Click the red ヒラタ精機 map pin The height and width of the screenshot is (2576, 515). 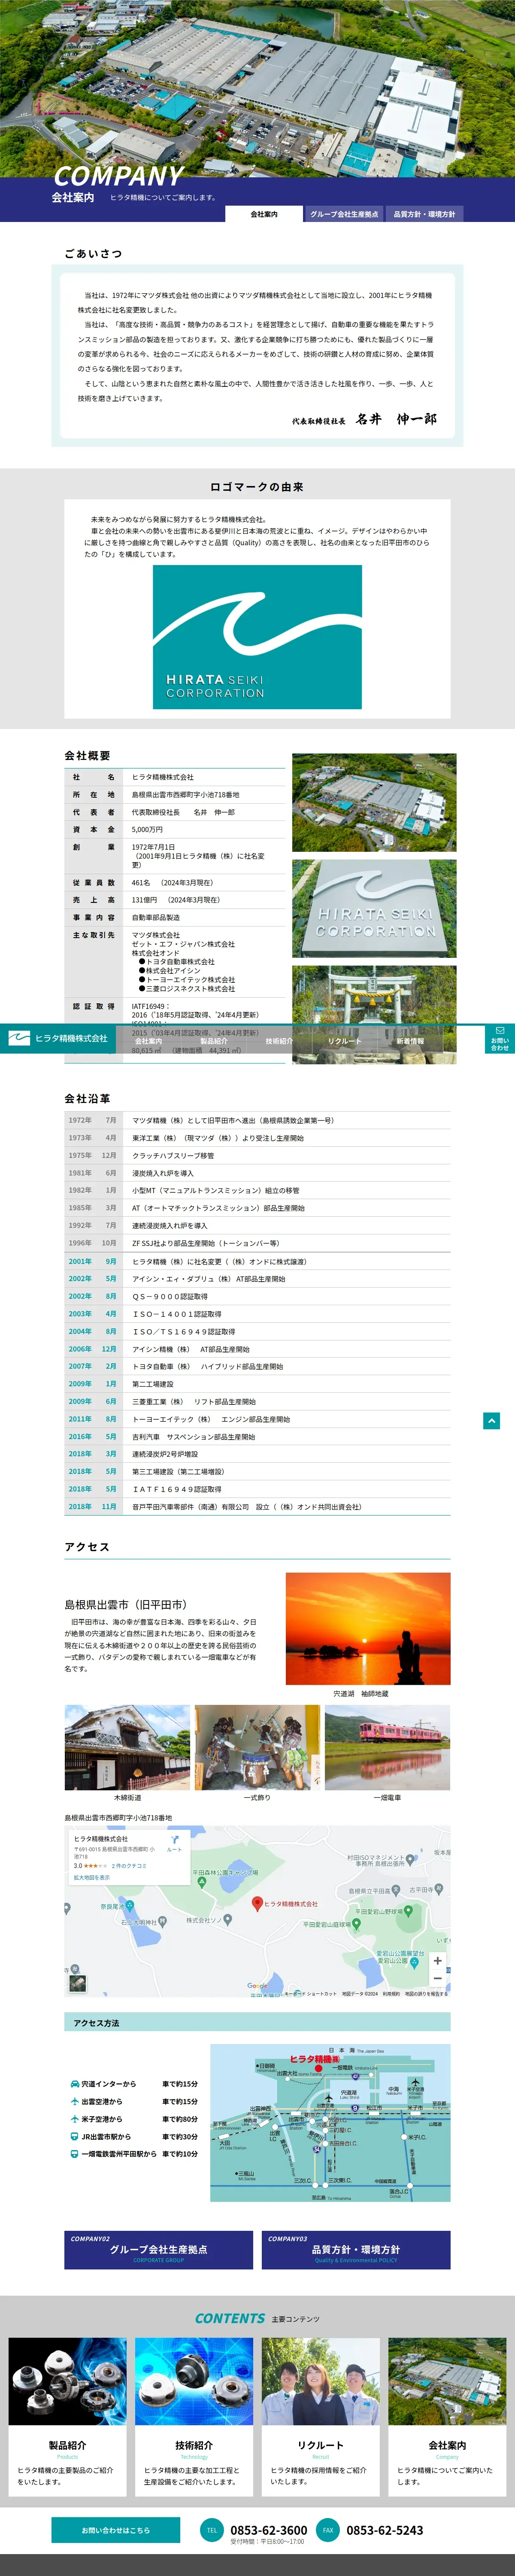[257, 1904]
